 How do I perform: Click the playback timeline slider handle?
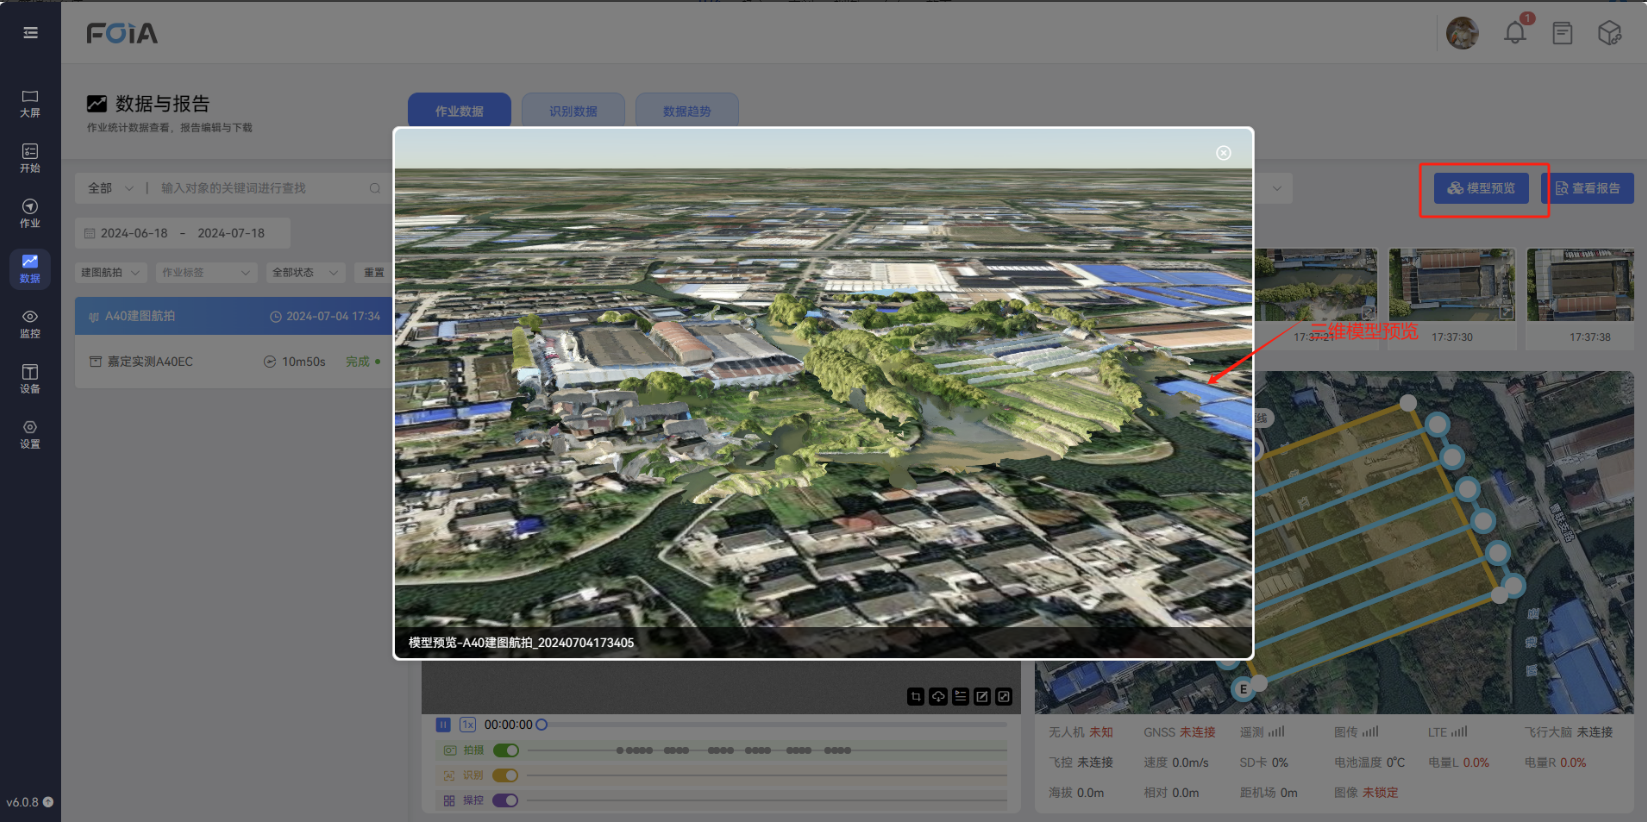coord(541,725)
